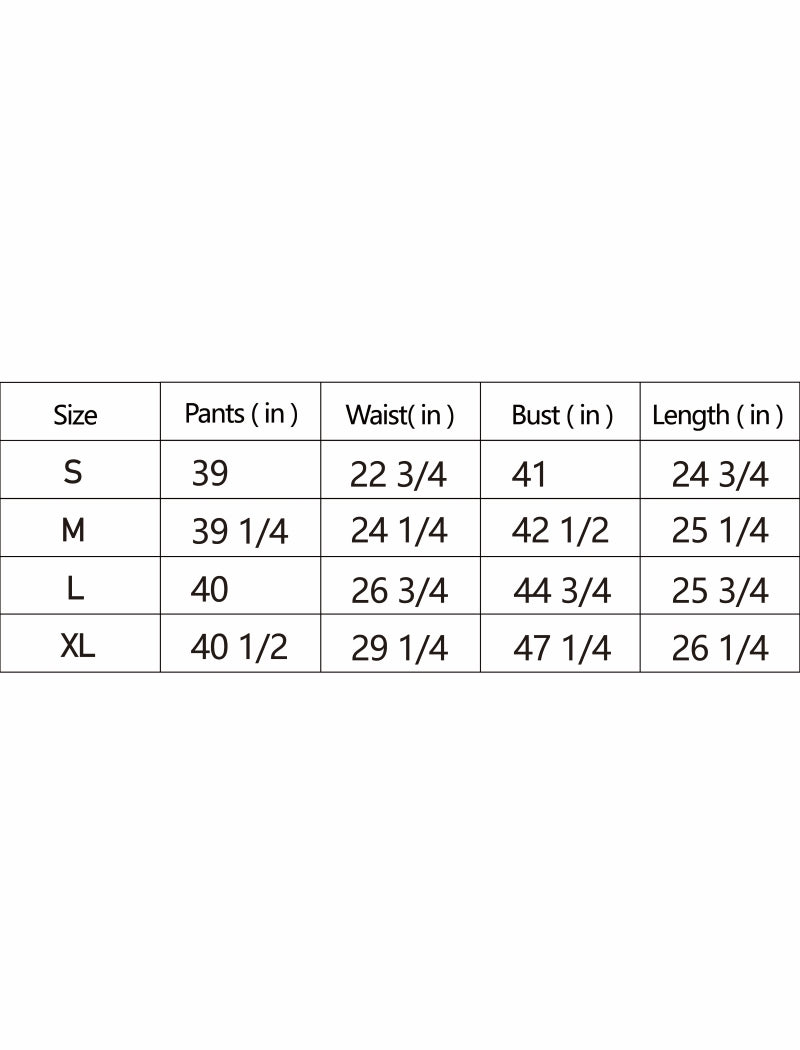Screen dimensions: 800x1050
Task: Select waist value 26 3/4
Action: (x=399, y=591)
